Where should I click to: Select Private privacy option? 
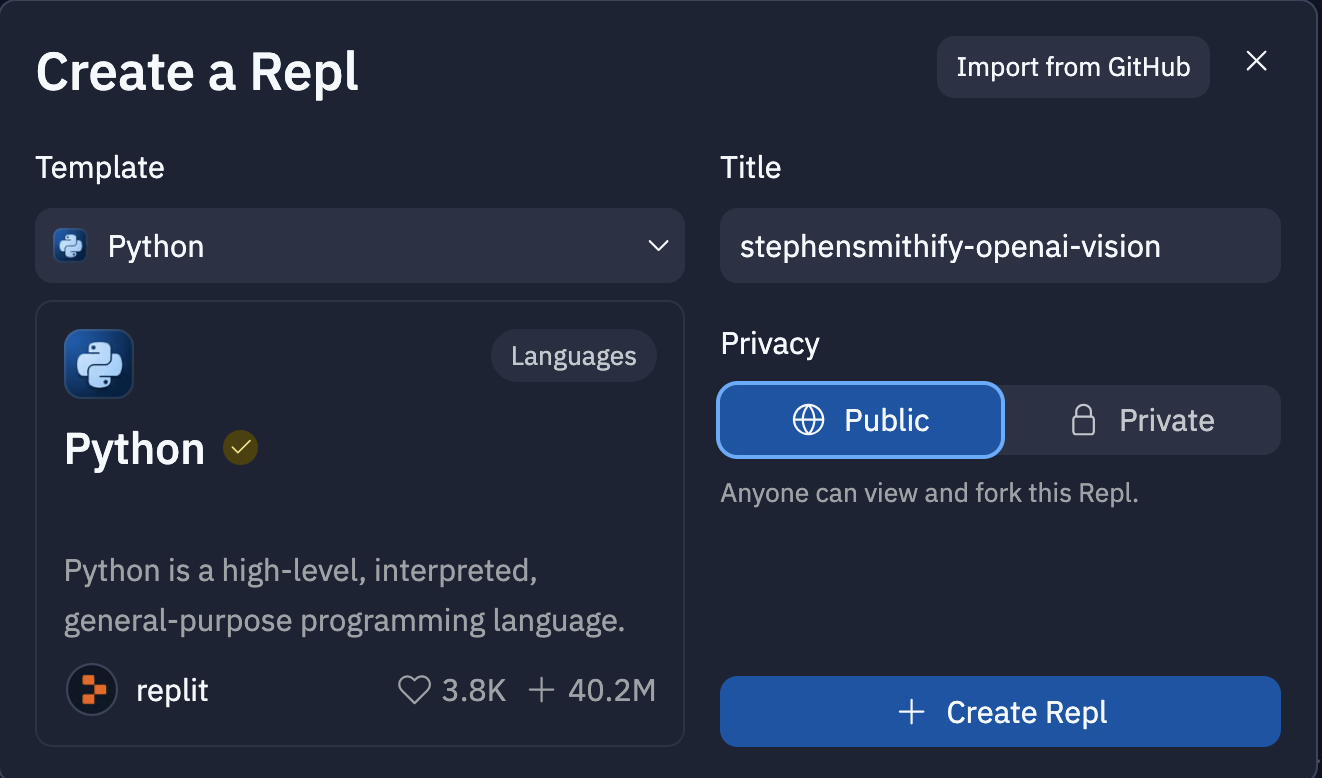tap(1142, 420)
